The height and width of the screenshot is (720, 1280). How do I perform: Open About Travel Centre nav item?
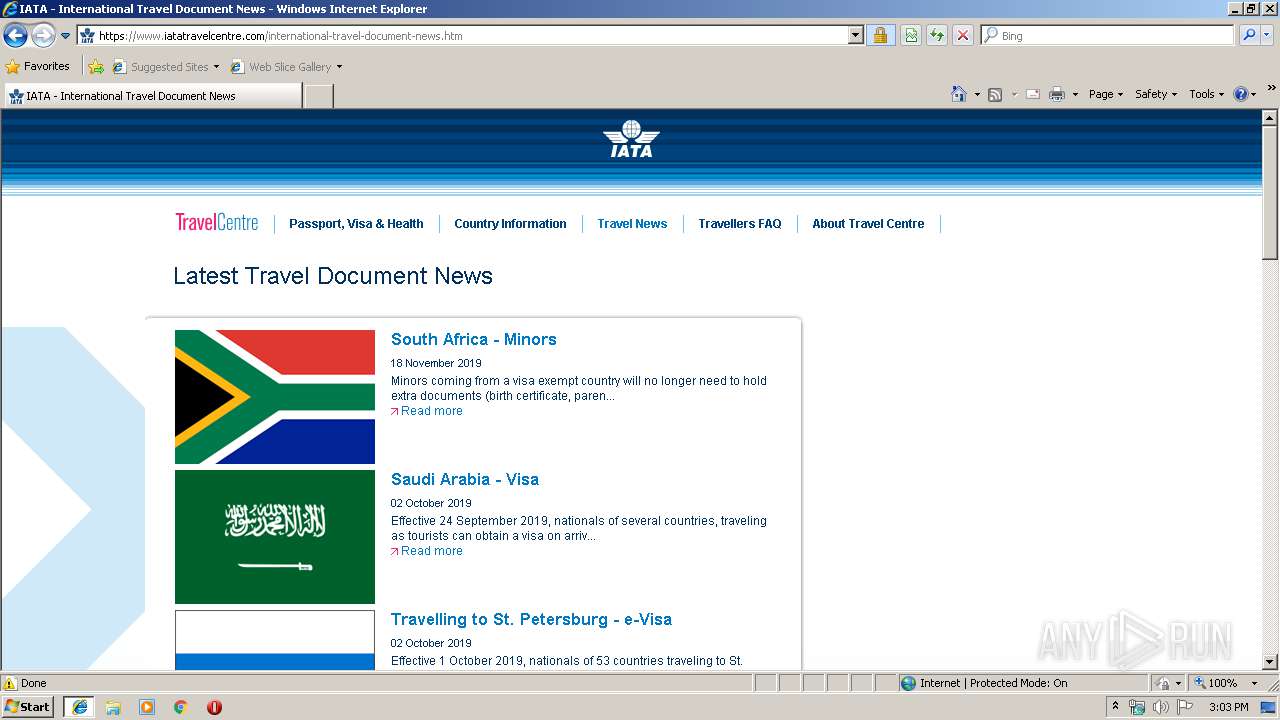coord(868,224)
